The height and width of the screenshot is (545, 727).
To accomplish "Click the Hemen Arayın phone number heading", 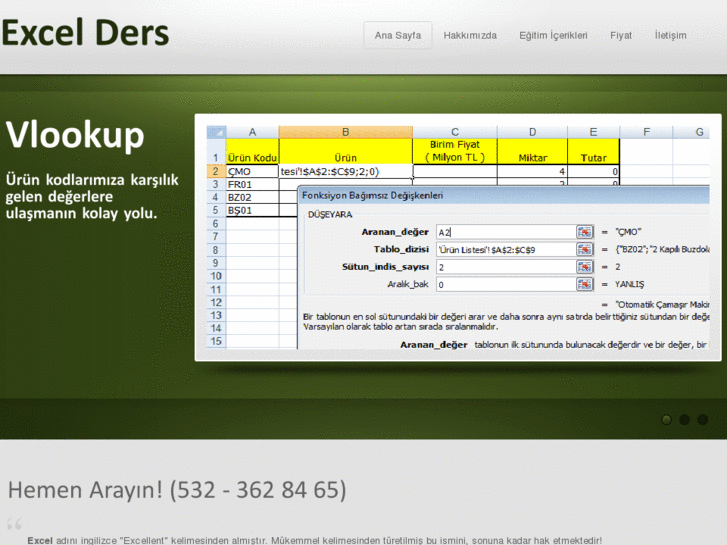I will (x=177, y=490).
